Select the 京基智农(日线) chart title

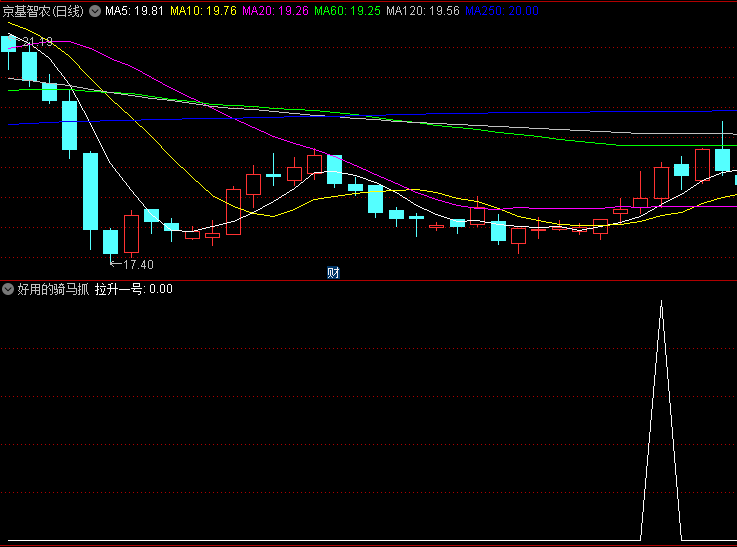point(43,11)
